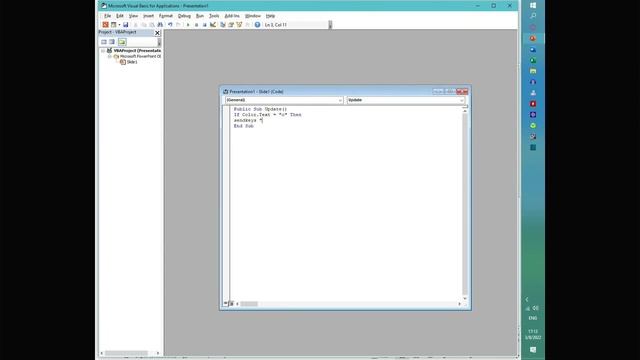Image resolution: width=640 pixels, height=360 pixels.
Task: Click the code window scroll-right arrow
Action: tap(459, 304)
